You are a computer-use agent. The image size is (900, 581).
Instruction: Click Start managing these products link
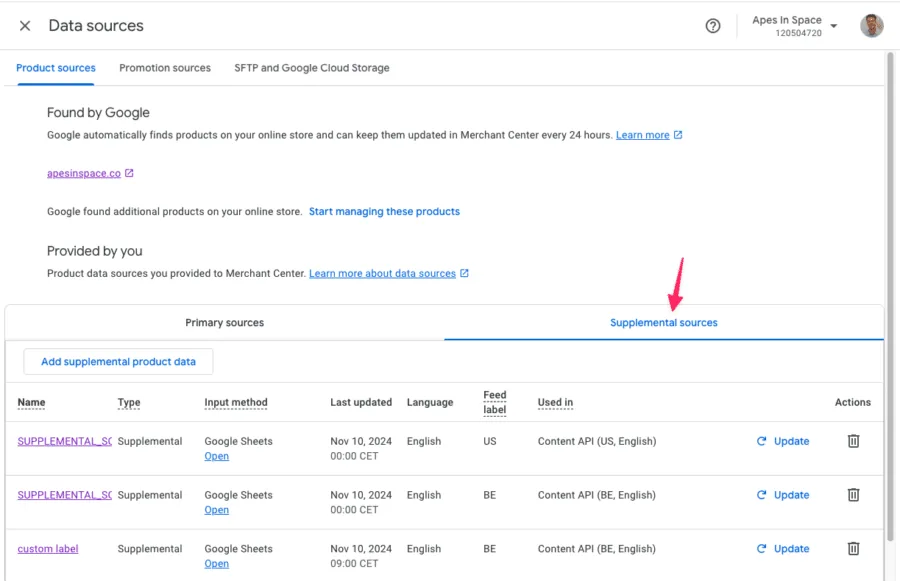click(x=384, y=212)
